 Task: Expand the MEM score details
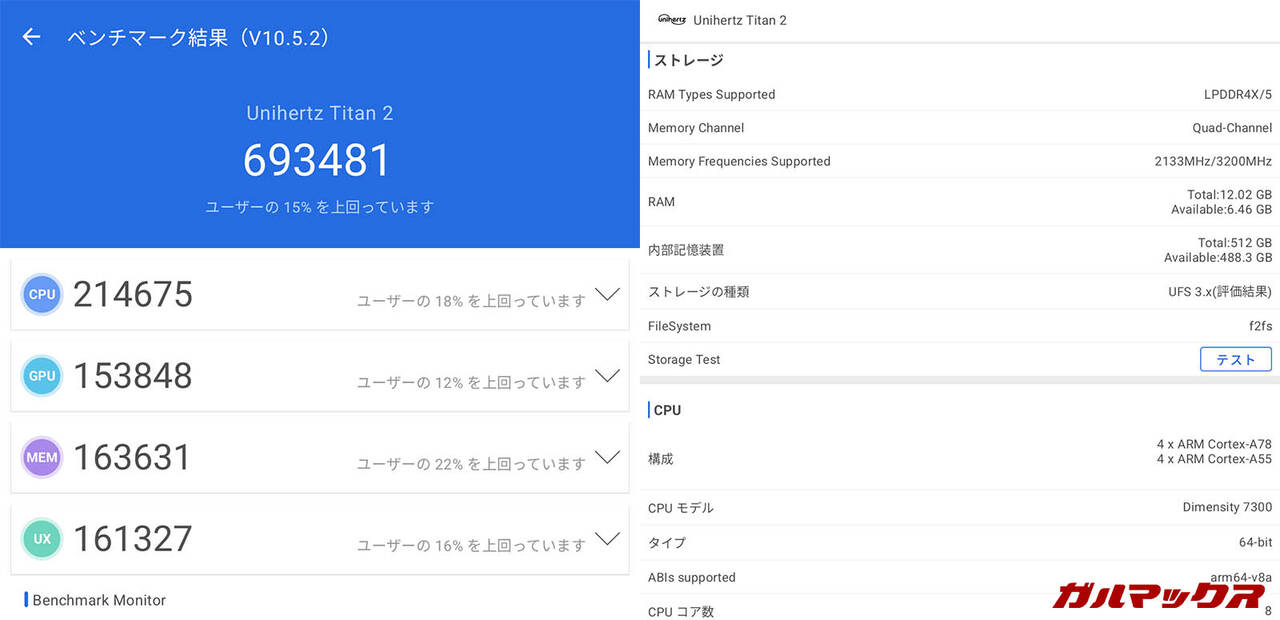tap(607, 457)
